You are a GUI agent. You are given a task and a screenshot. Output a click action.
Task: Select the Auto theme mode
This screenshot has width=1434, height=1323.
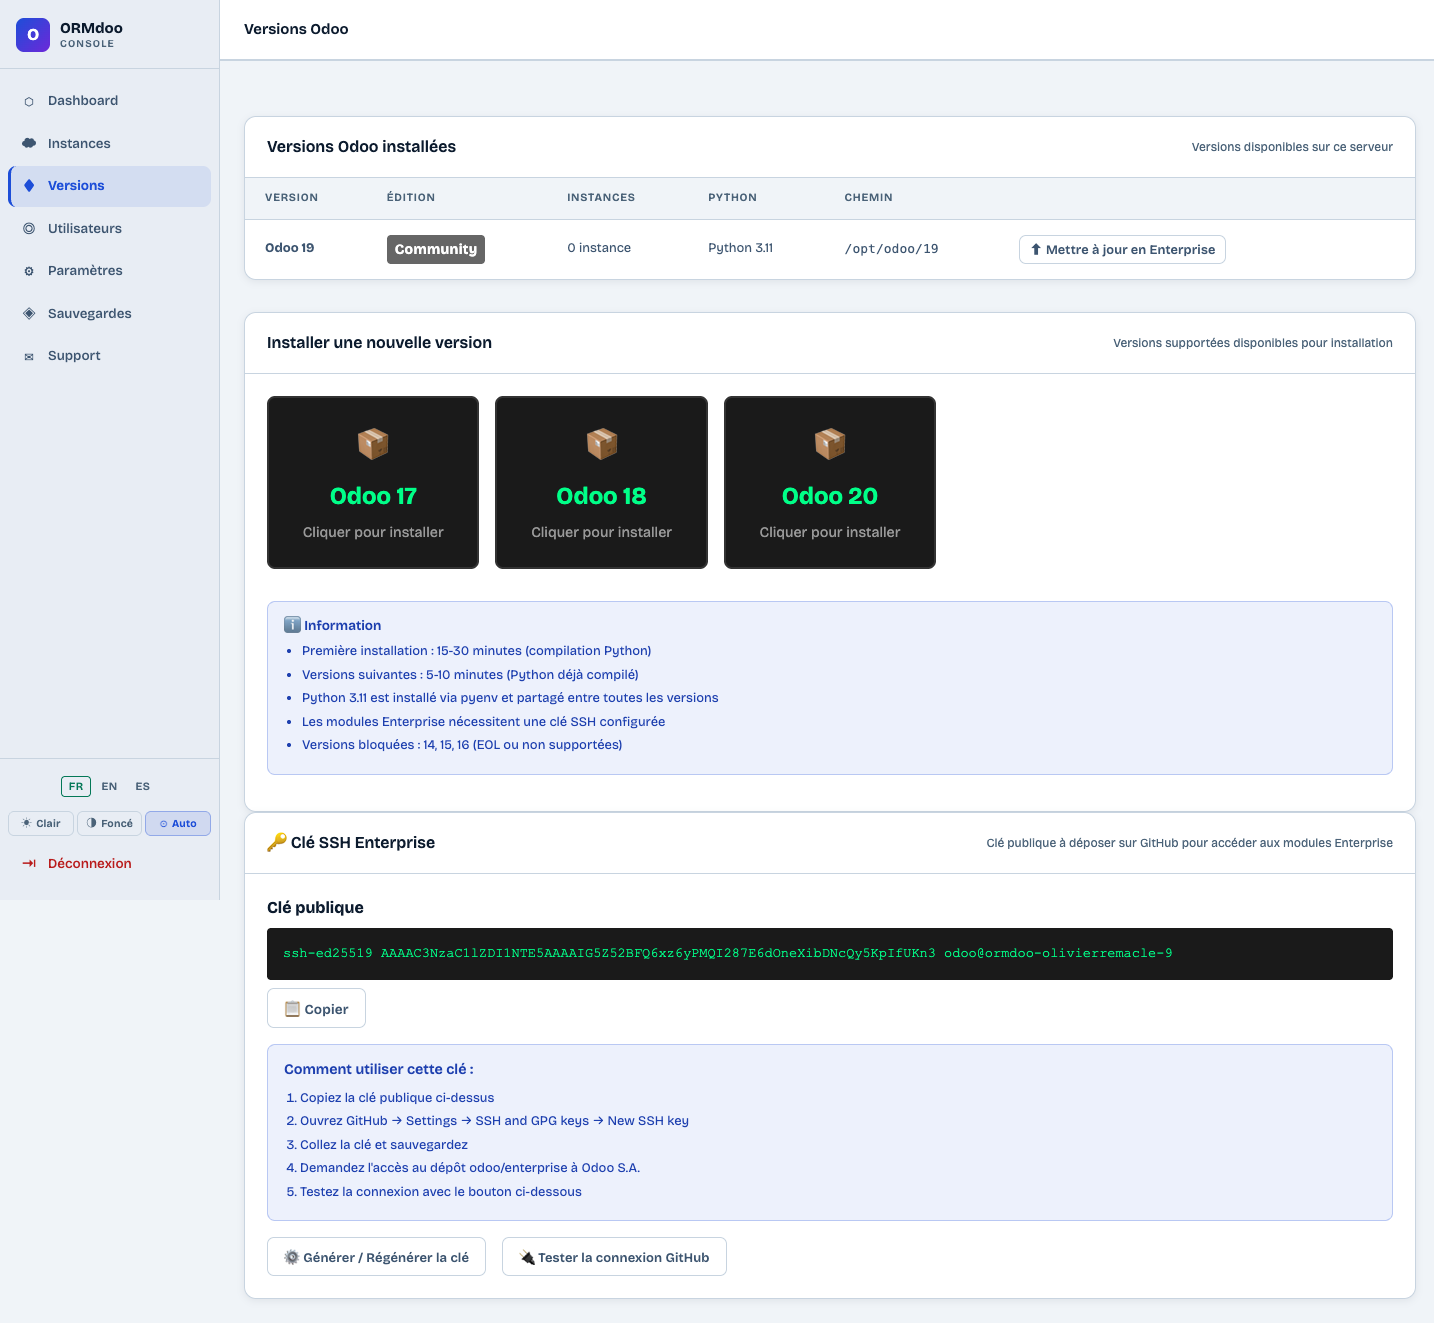pyautogui.click(x=178, y=823)
